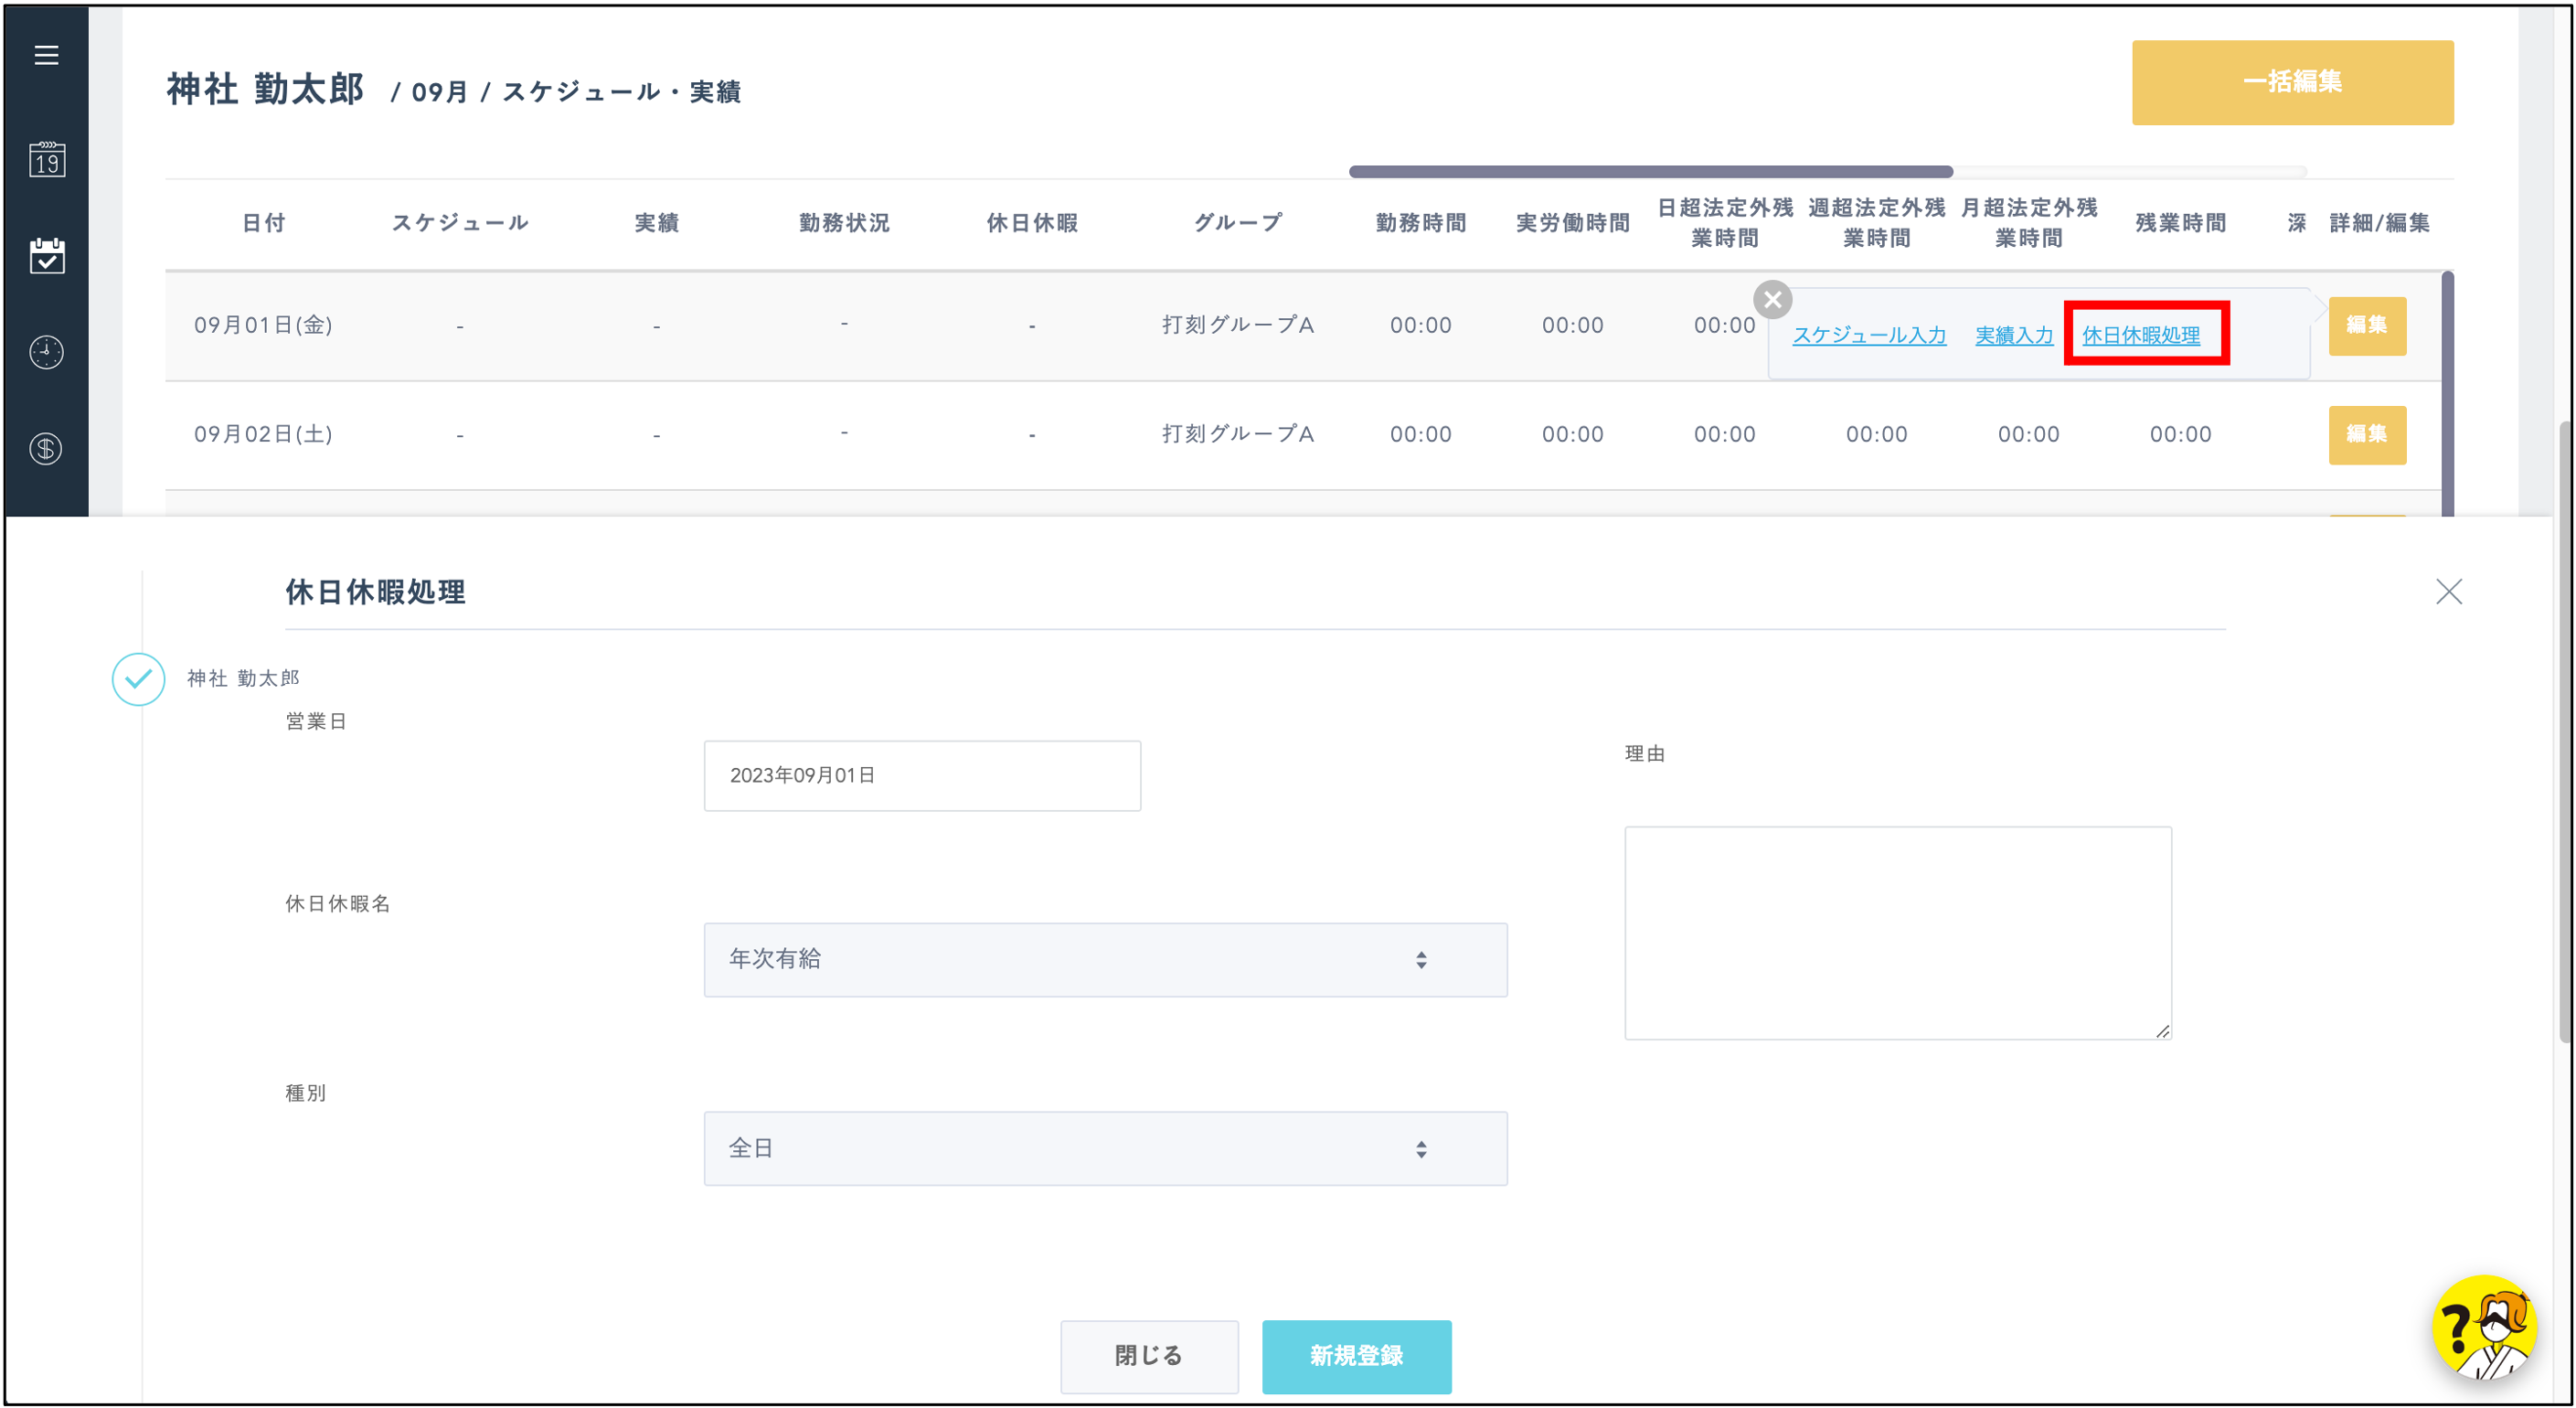Open the schedule check calendar sidebar icon

pos(46,257)
